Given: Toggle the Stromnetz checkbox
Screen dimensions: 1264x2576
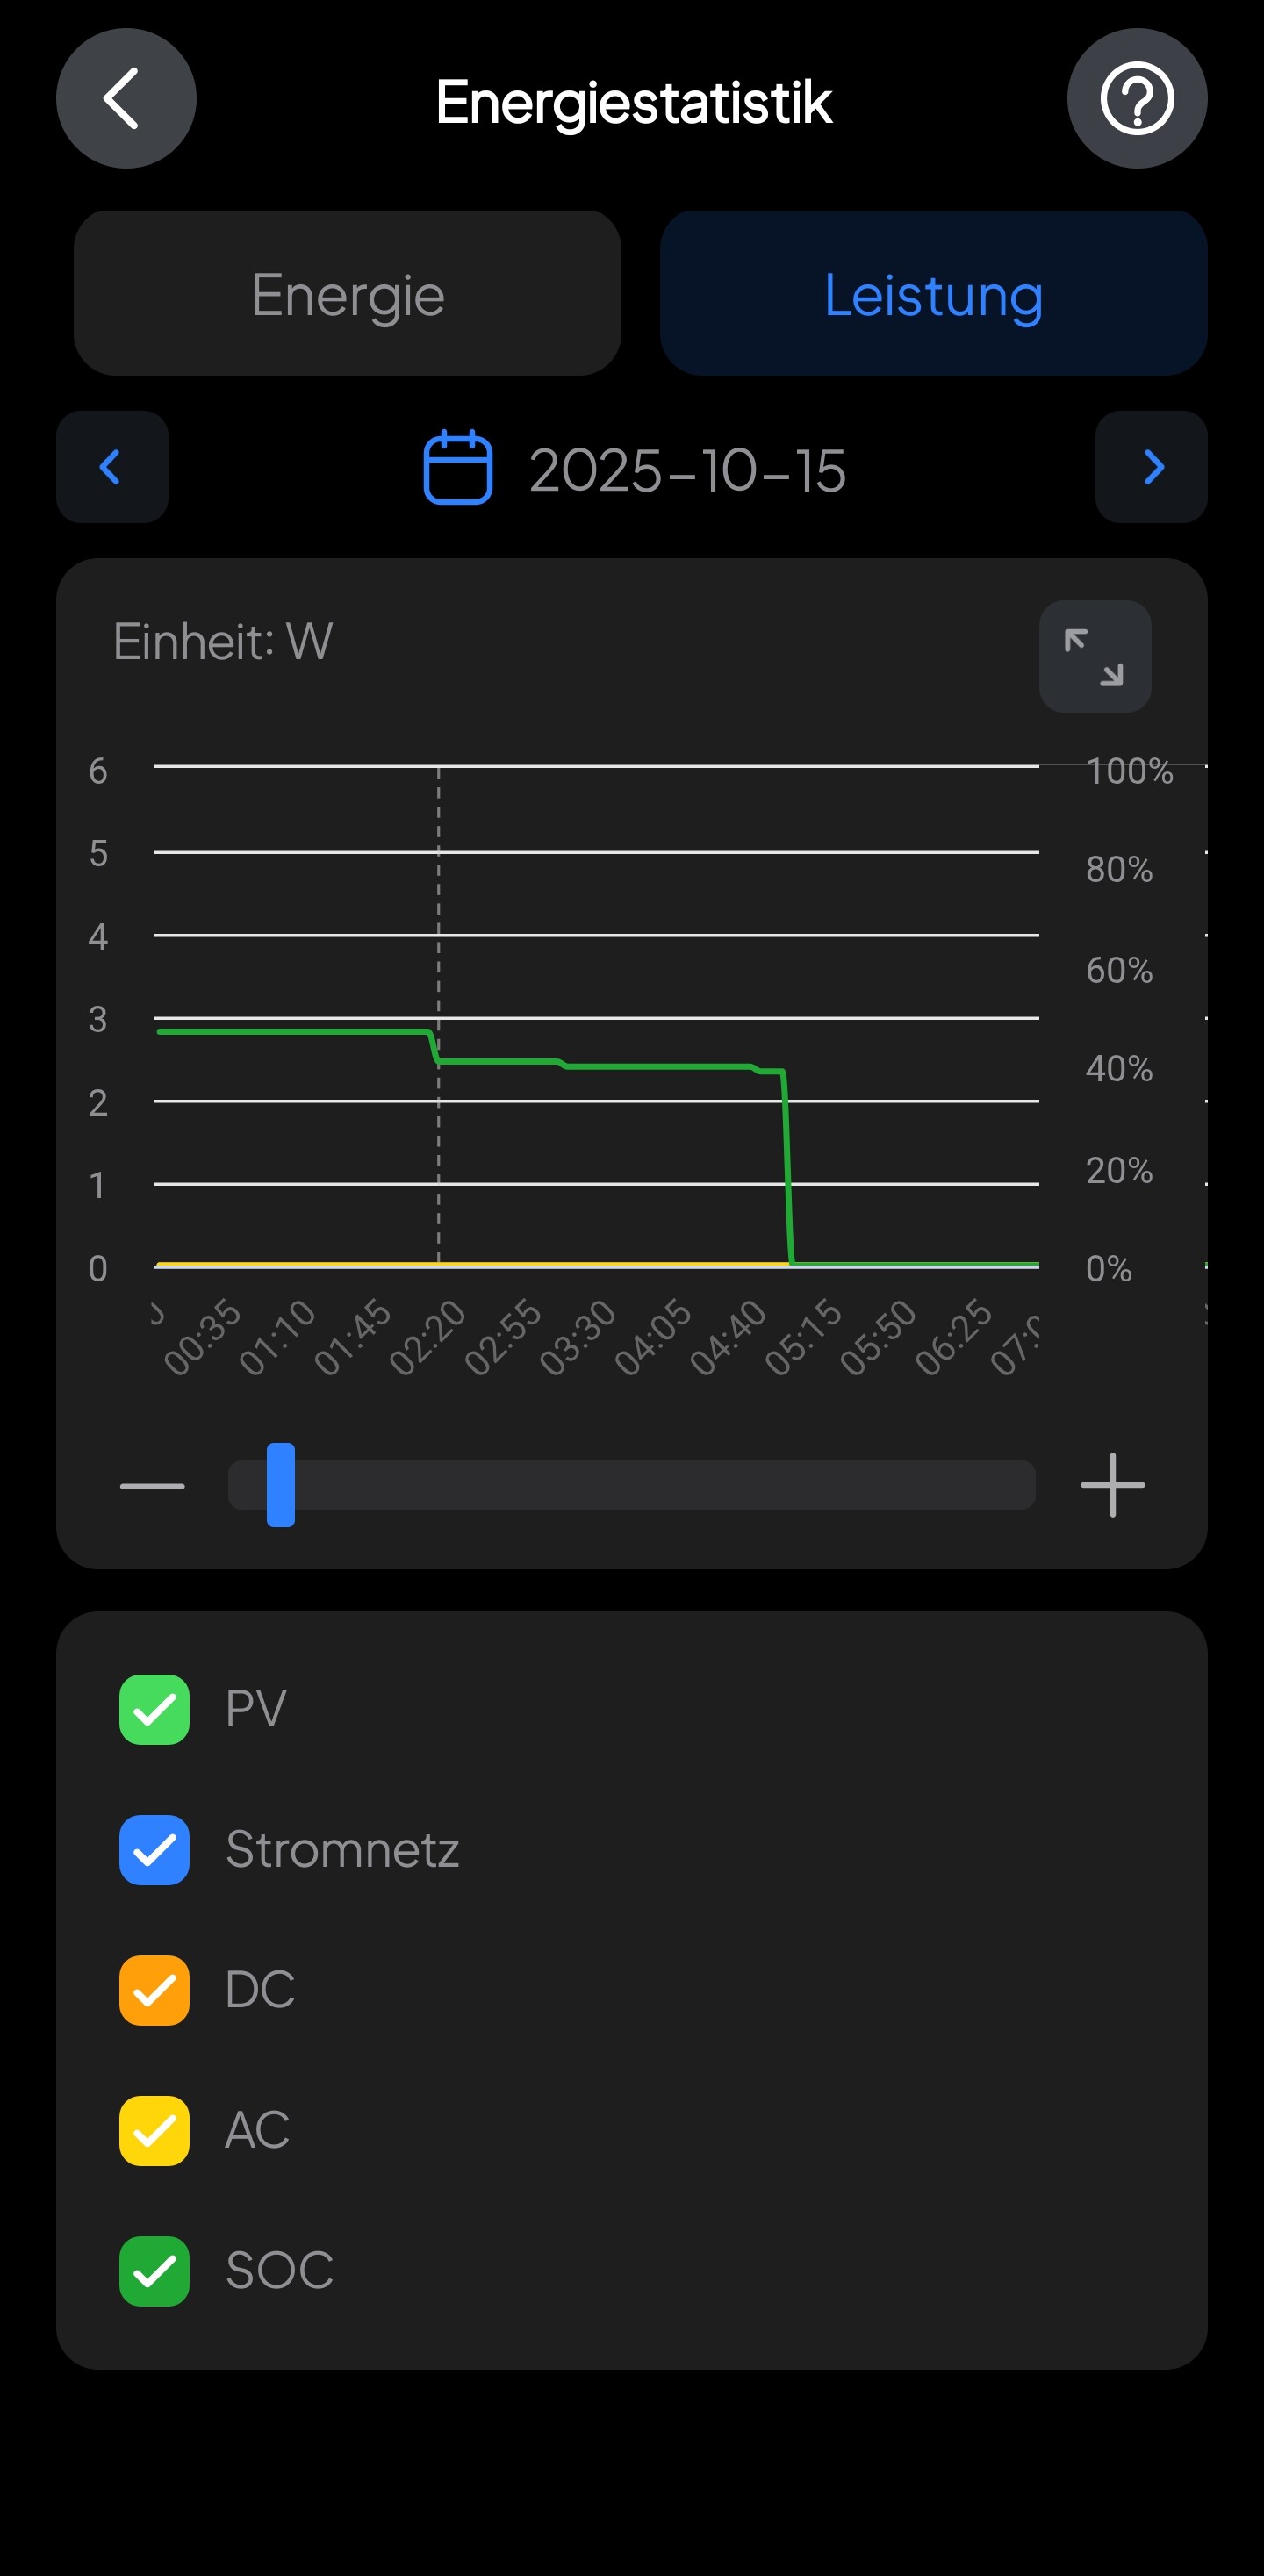Looking at the screenshot, I should (x=155, y=1850).
